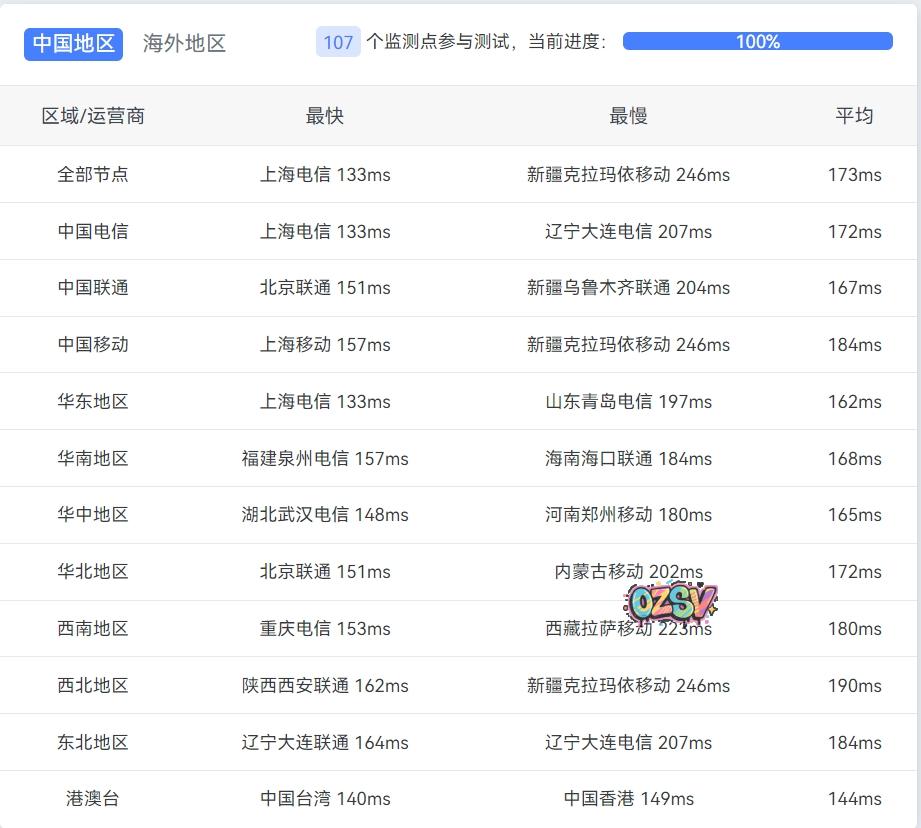Click the 最慢 column header
921x828 pixels.
(x=628, y=116)
